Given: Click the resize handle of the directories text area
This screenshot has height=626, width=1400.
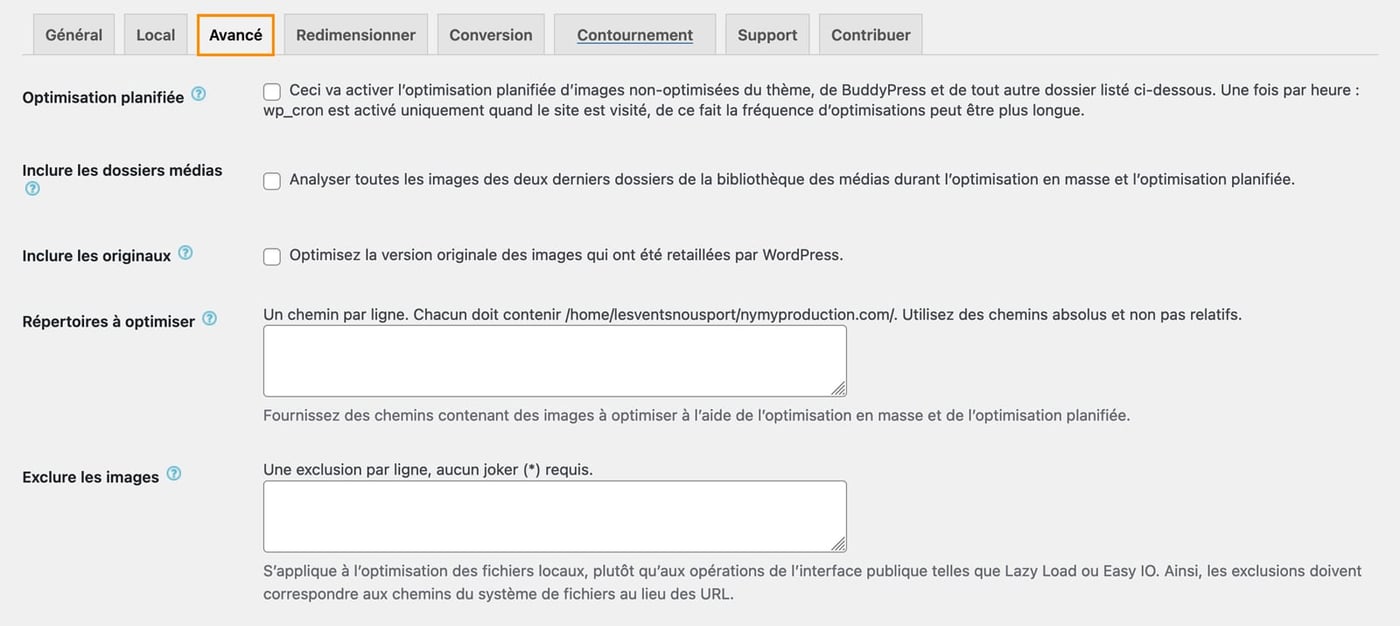Looking at the screenshot, I should (839, 388).
